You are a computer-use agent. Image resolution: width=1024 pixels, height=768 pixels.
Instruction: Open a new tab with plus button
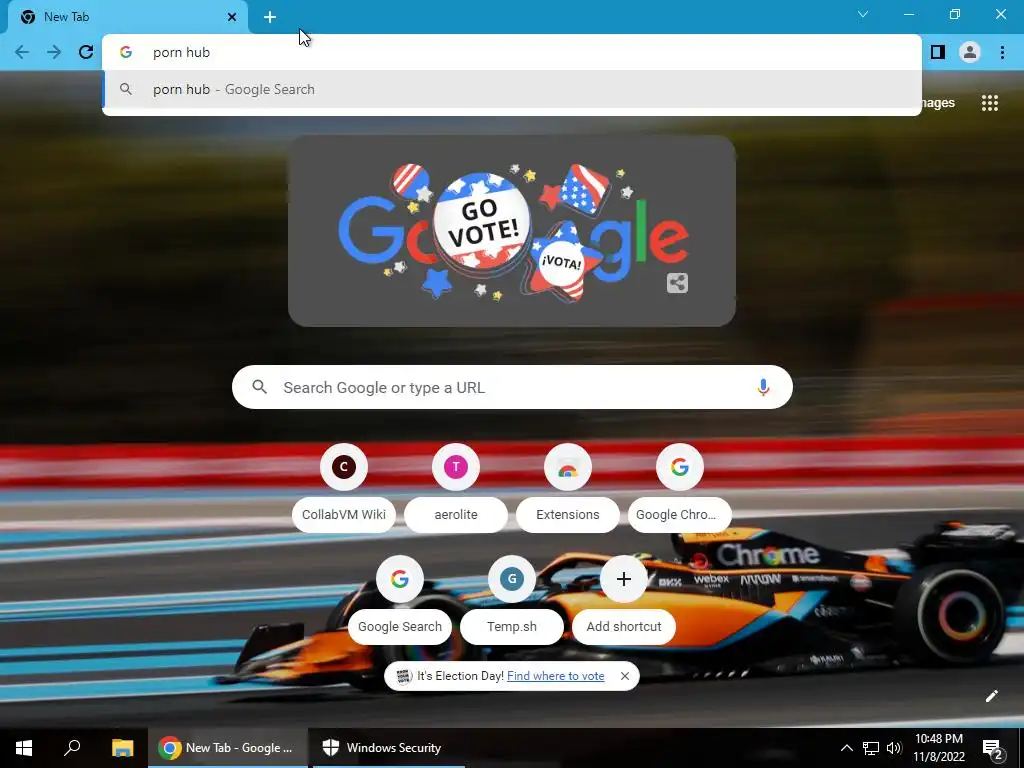(x=270, y=17)
